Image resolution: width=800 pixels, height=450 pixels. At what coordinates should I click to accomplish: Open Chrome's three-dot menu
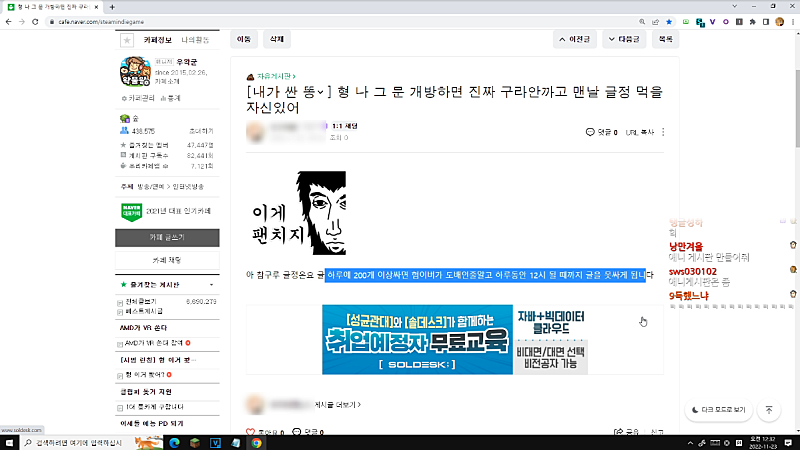pos(793,22)
